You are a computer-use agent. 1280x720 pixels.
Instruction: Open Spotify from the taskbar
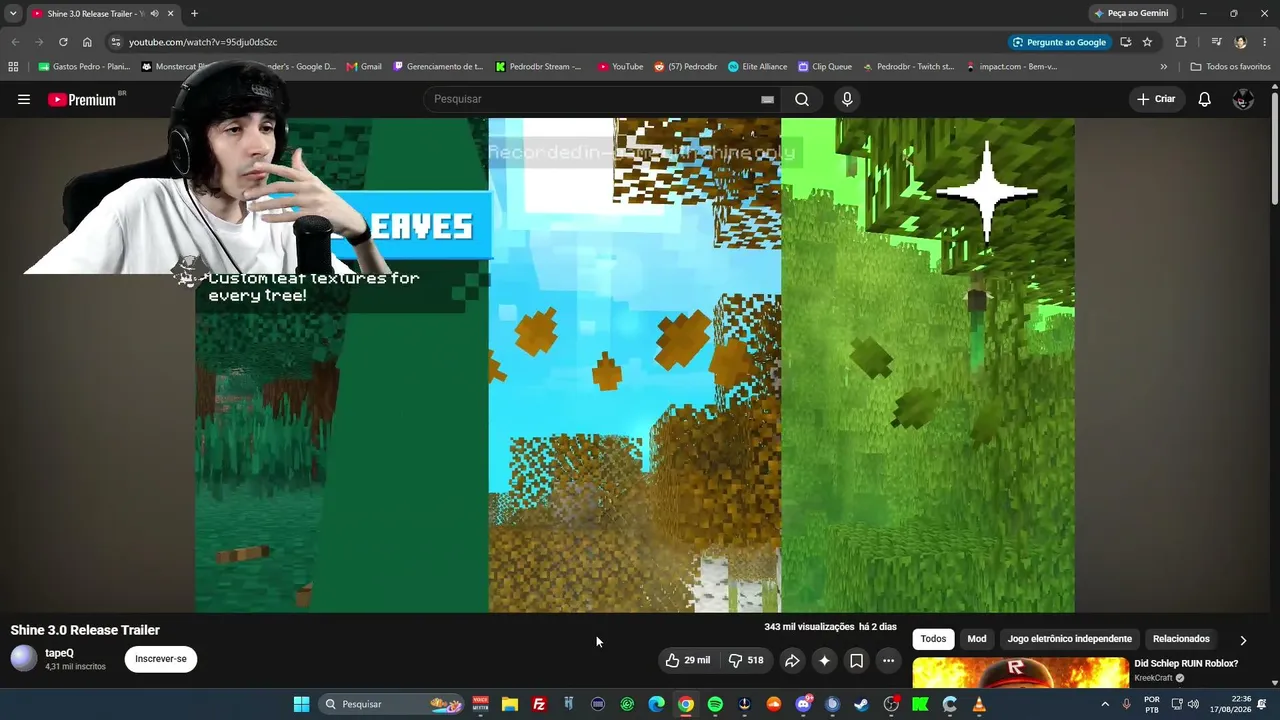point(715,704)
